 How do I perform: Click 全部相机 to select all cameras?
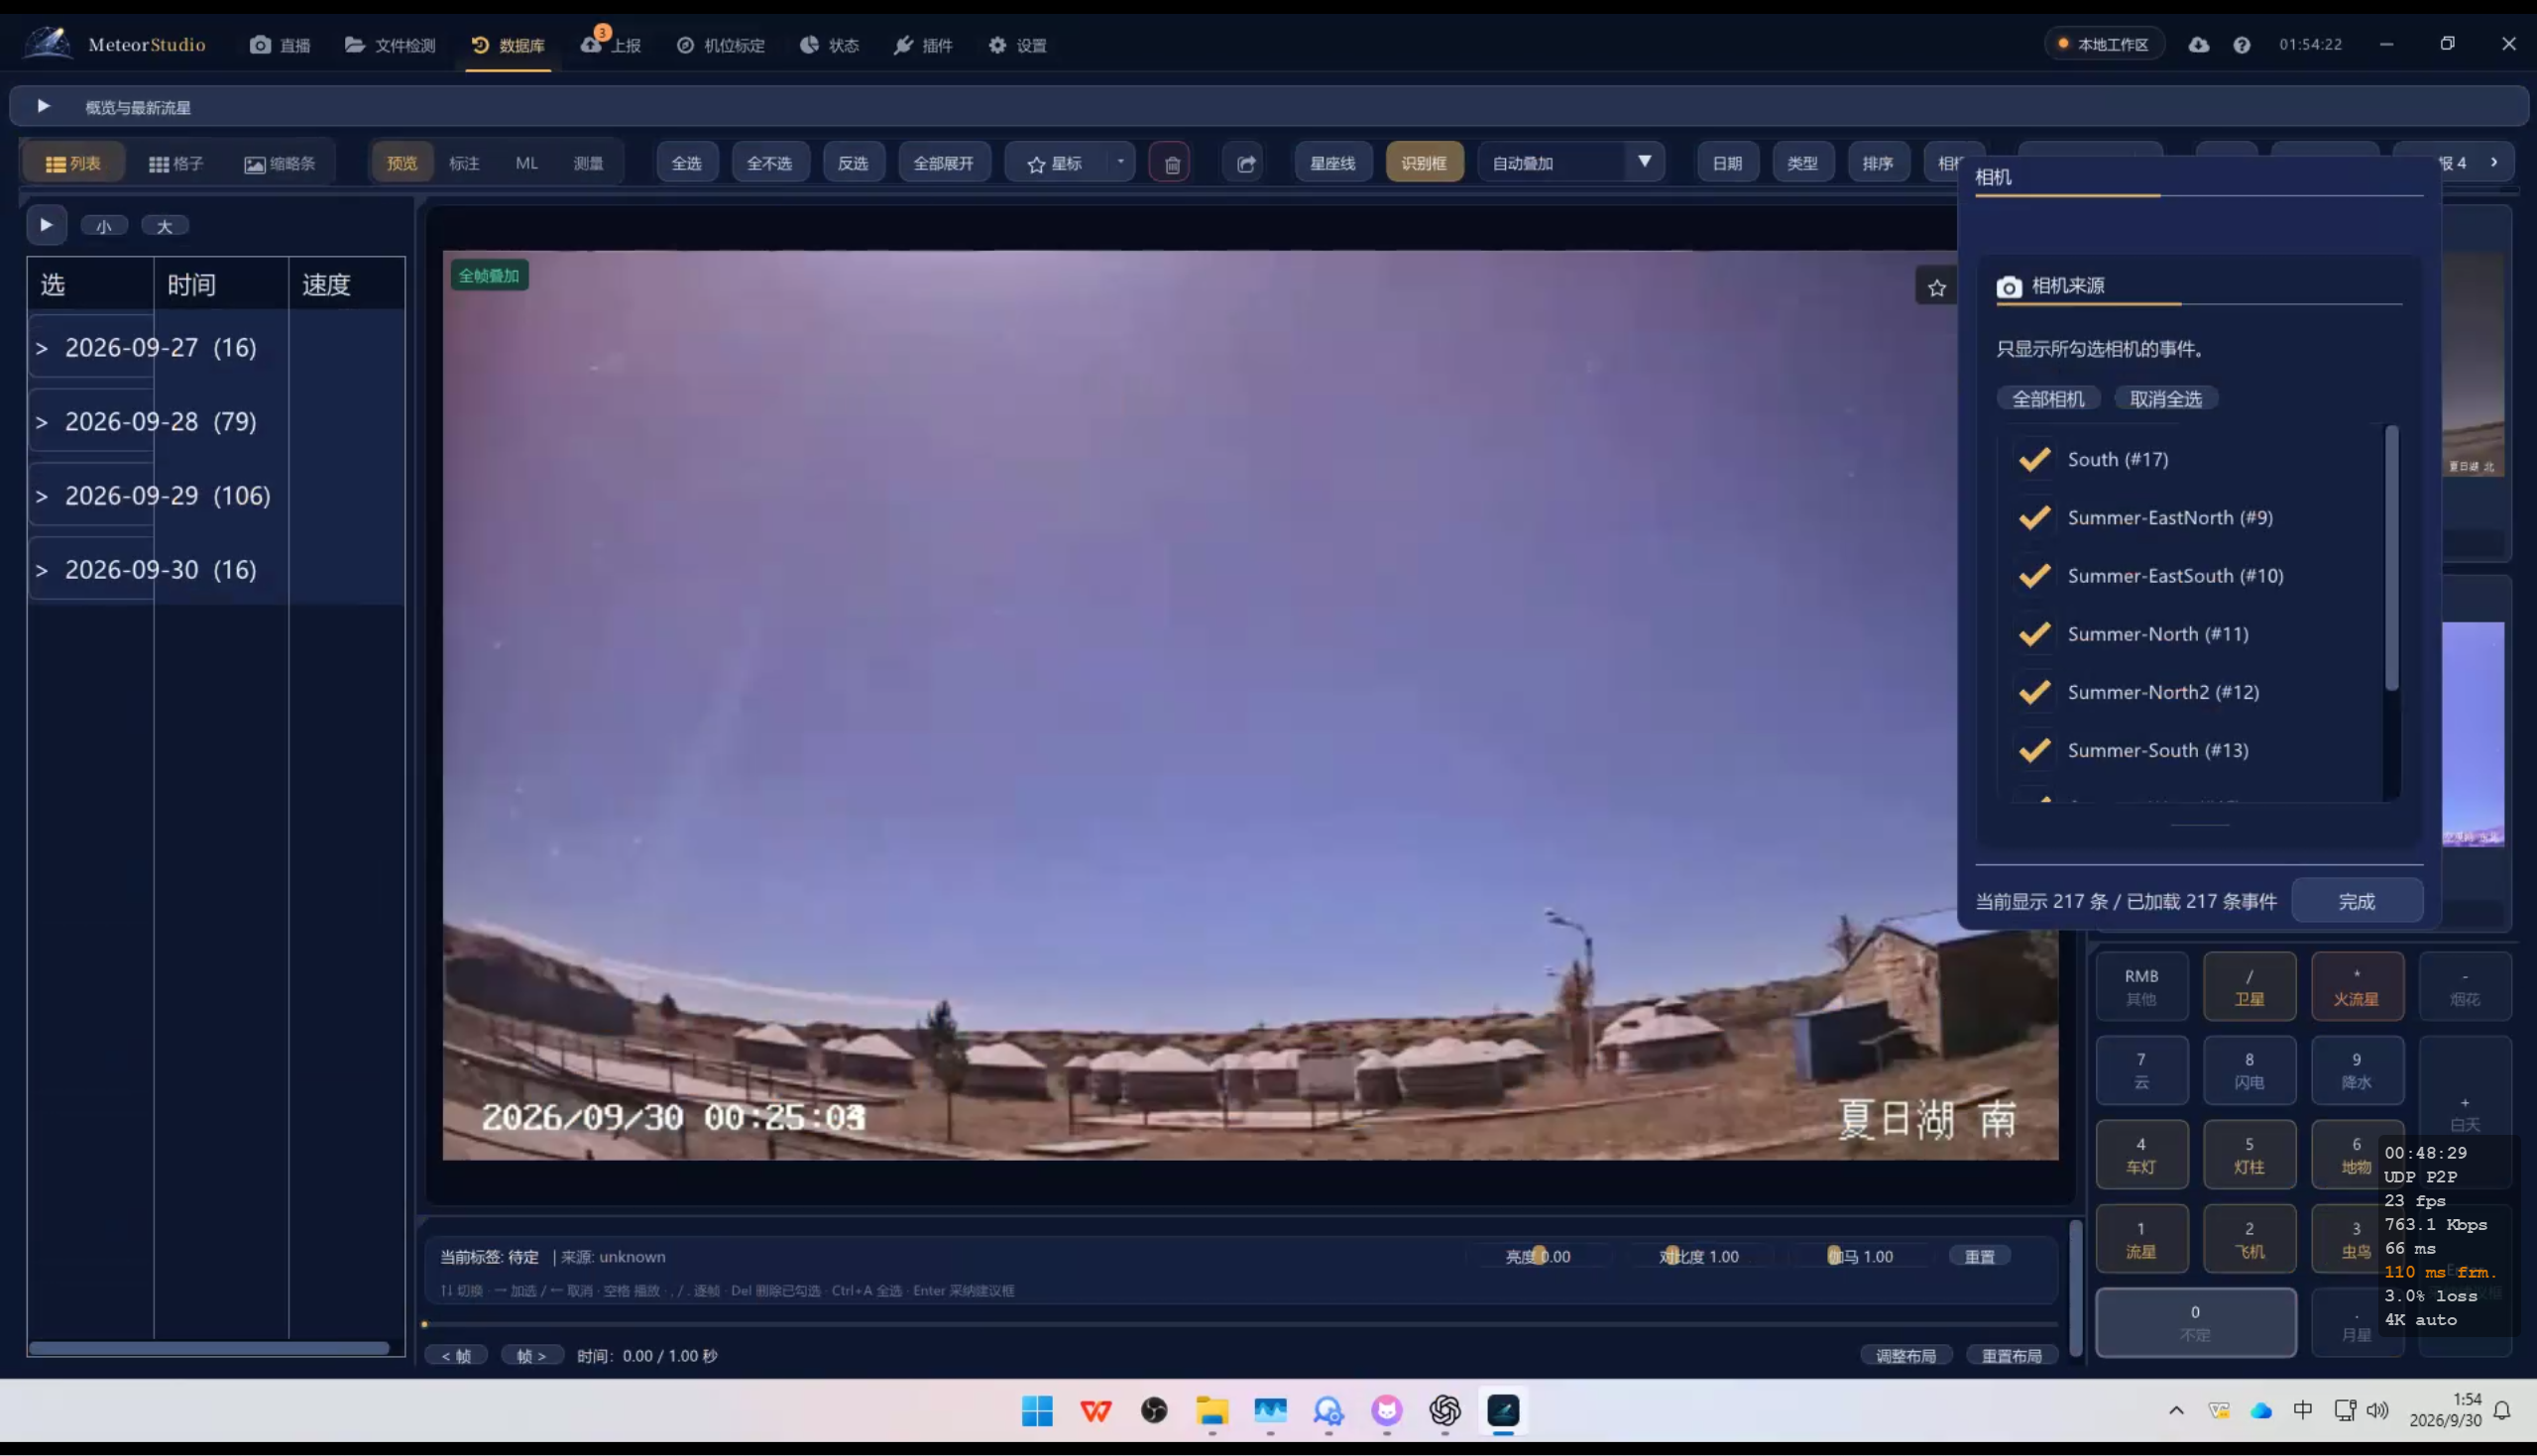click(2048, 399)
